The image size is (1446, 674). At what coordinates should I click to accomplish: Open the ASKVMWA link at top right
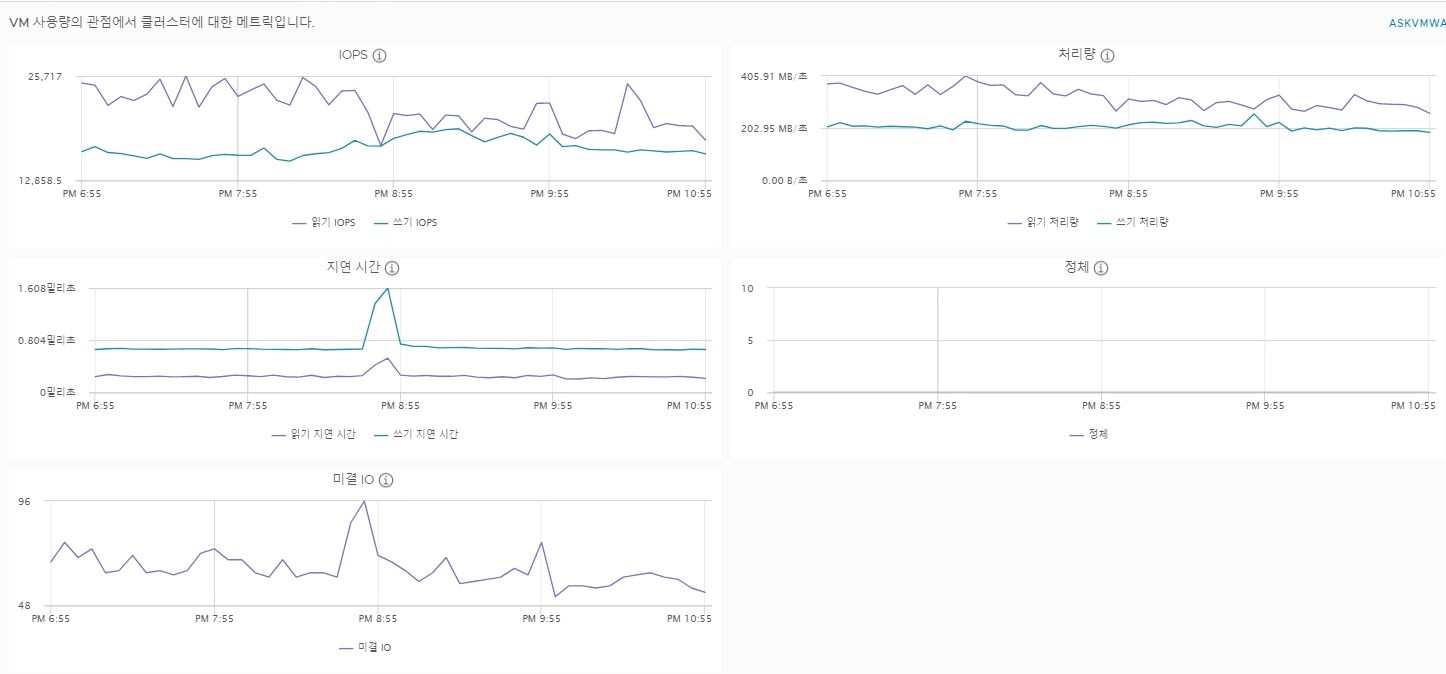pyautogui.click(x=1417, y=22)
